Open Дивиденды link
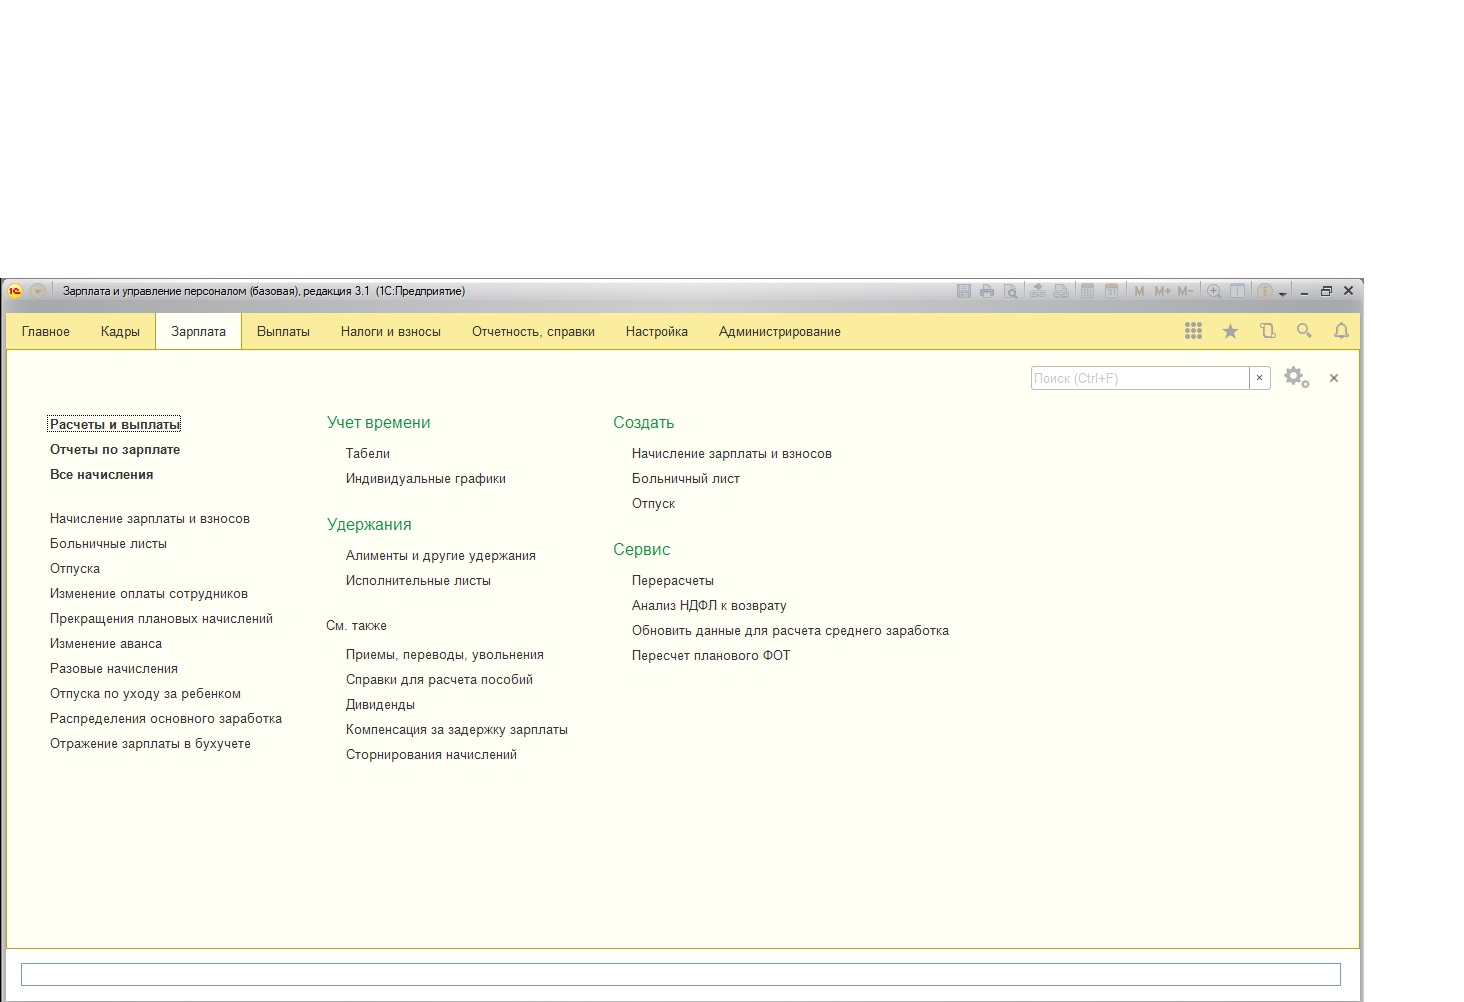 click(380, 705)
